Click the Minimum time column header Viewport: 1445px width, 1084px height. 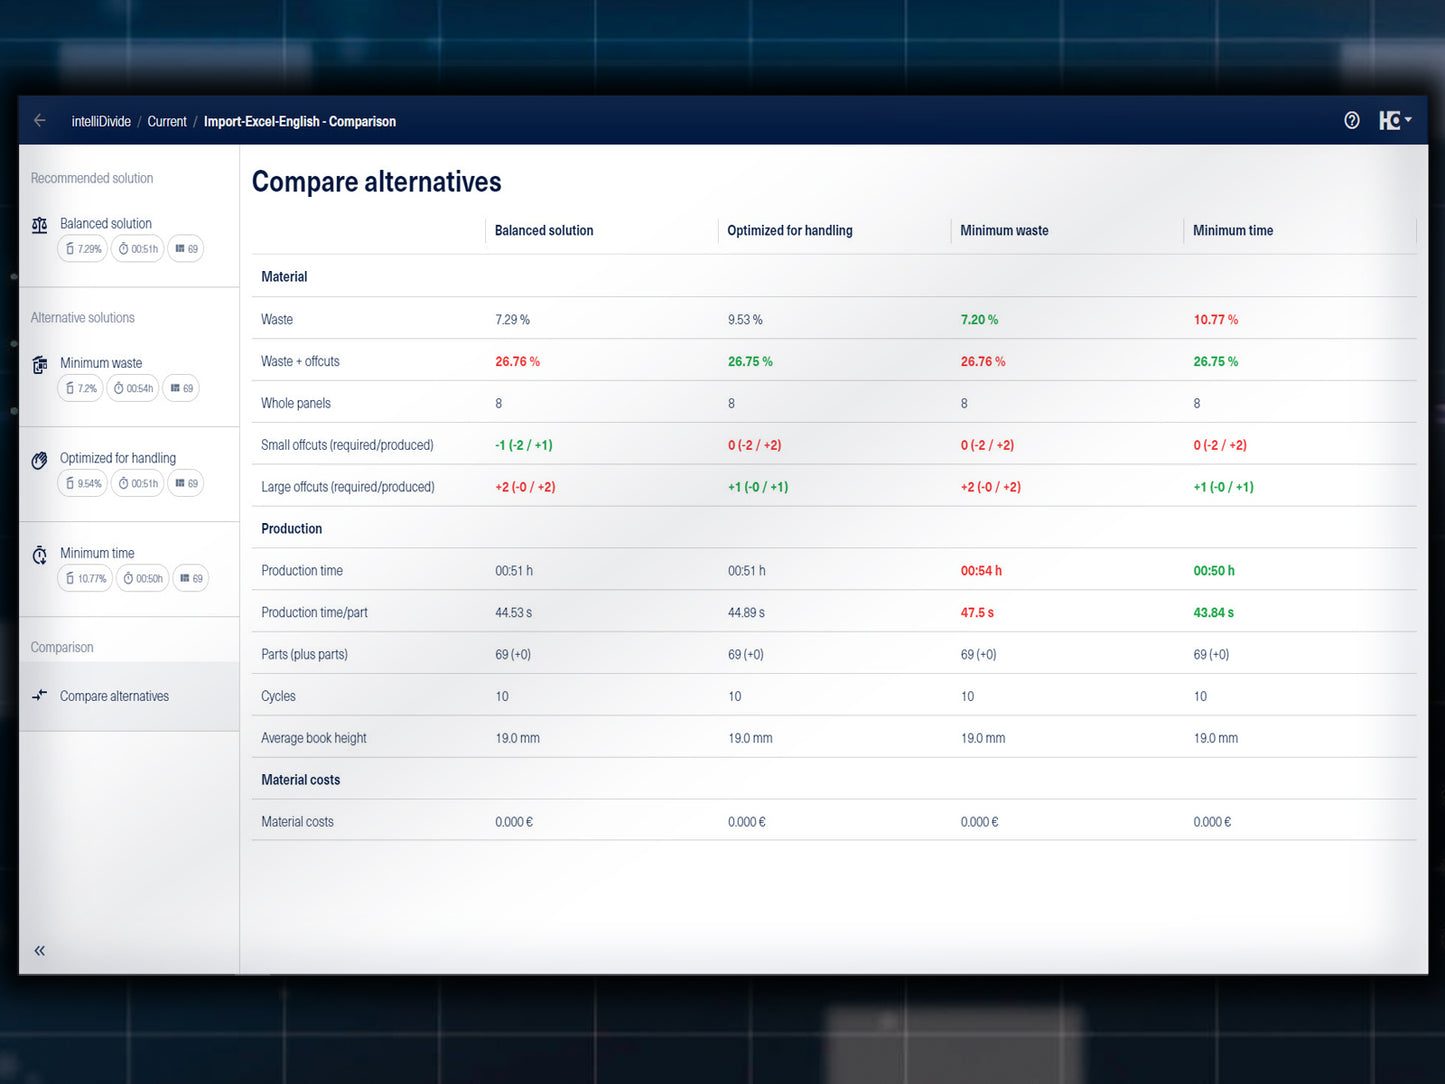click(x=1232, y=231)
